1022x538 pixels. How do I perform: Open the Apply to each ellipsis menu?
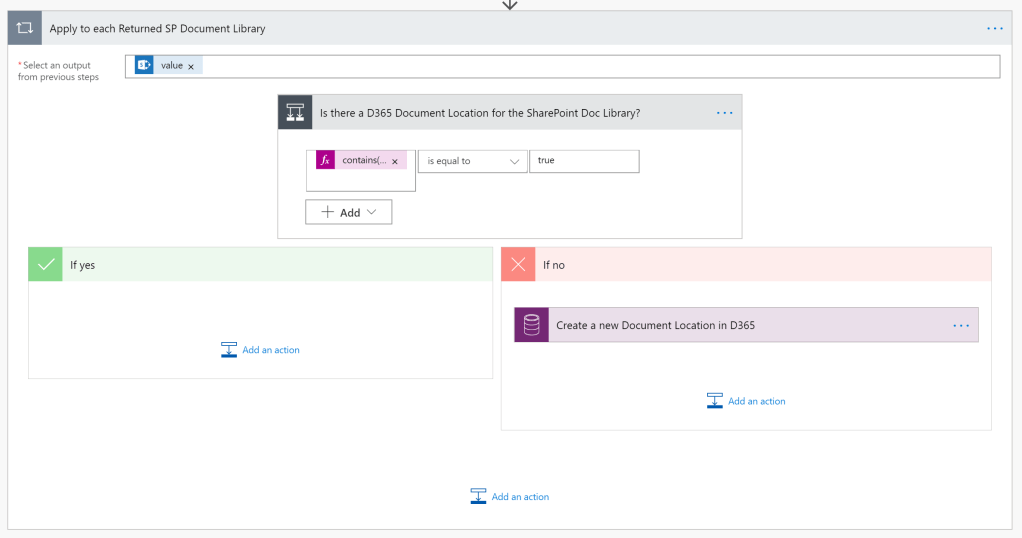tap(994, 28)
